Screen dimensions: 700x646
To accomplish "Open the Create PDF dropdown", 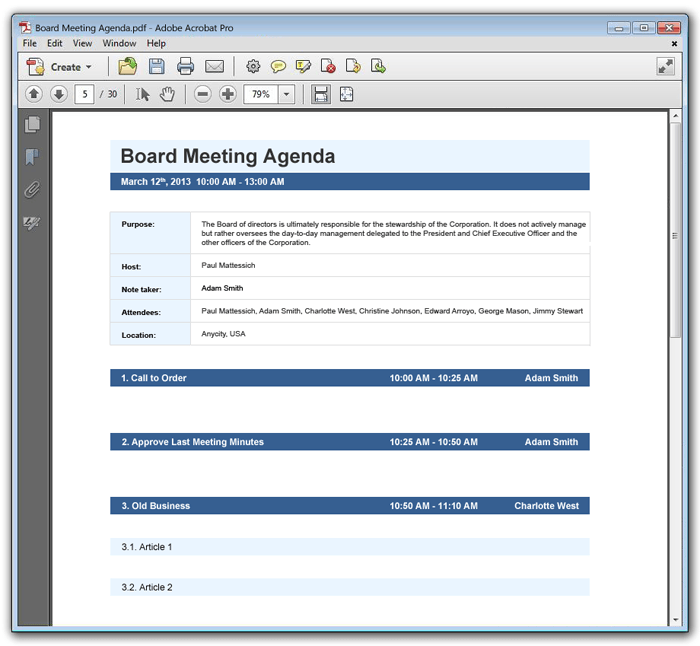I will pyautogui.click(x=59, y=67).
